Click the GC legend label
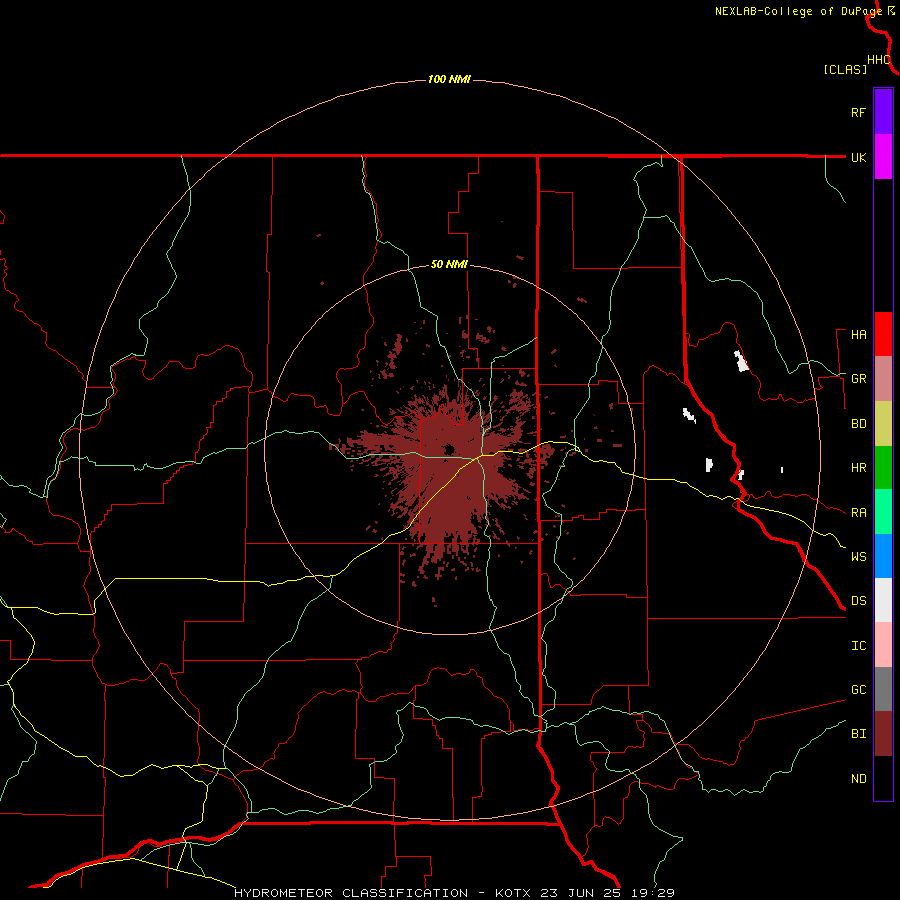 point(858,690)
